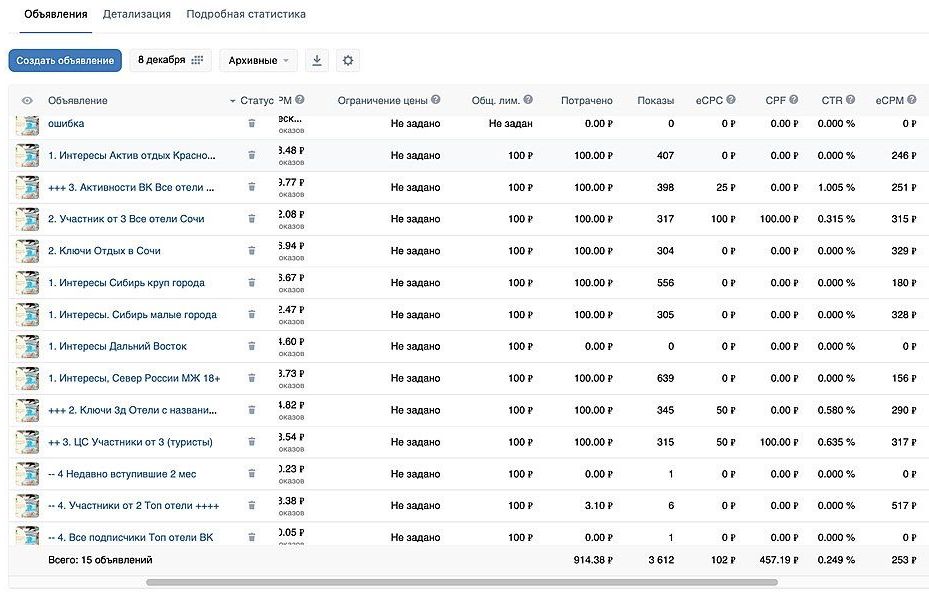Open the '8 декабря' date picker
929x600 pixels.
point(170,60)
